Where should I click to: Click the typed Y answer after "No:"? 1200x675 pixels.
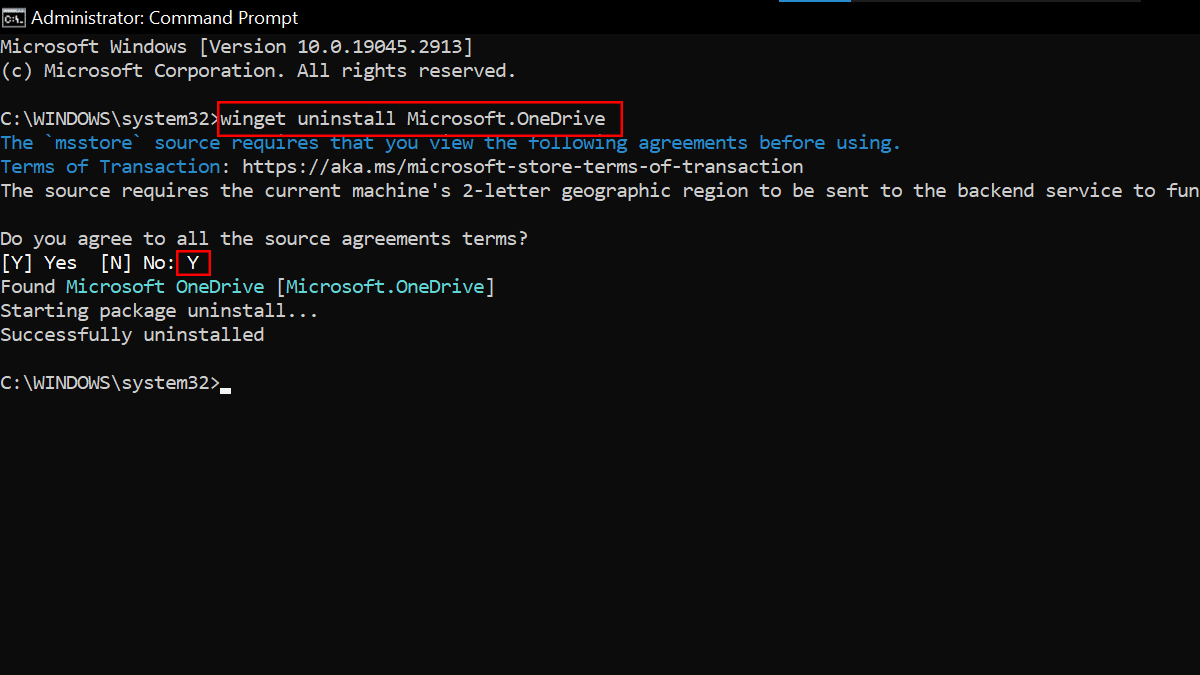[x=193, y=263]
